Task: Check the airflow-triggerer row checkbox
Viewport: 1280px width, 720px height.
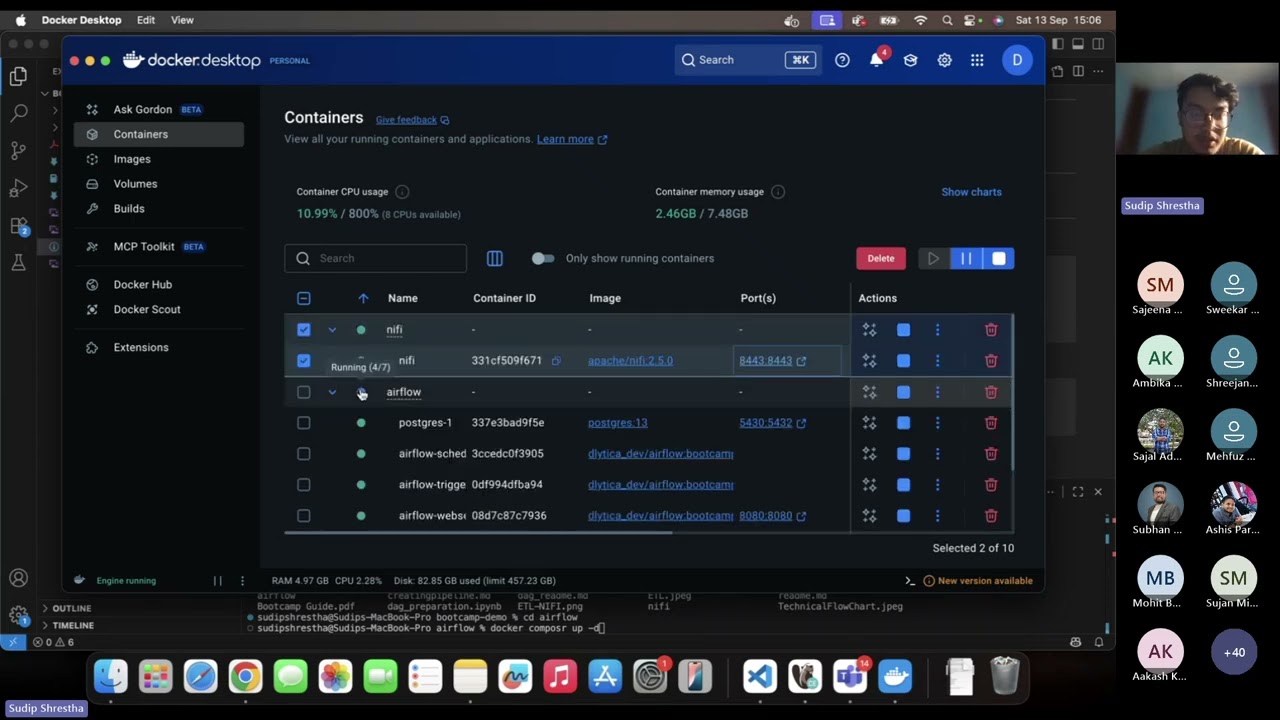Action: [304, 485]
